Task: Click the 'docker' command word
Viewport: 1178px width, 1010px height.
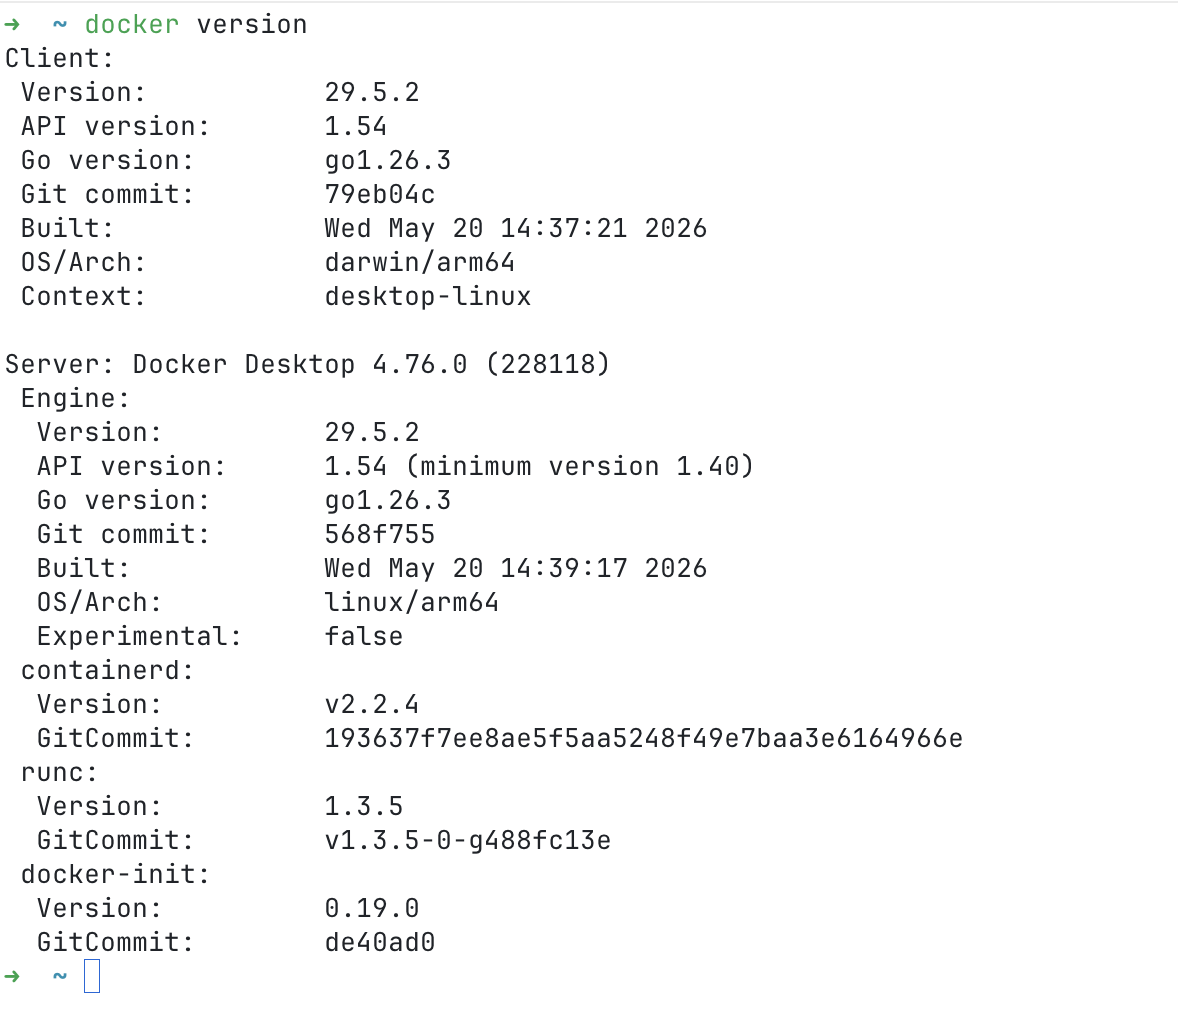Action: tap(131, 25)
